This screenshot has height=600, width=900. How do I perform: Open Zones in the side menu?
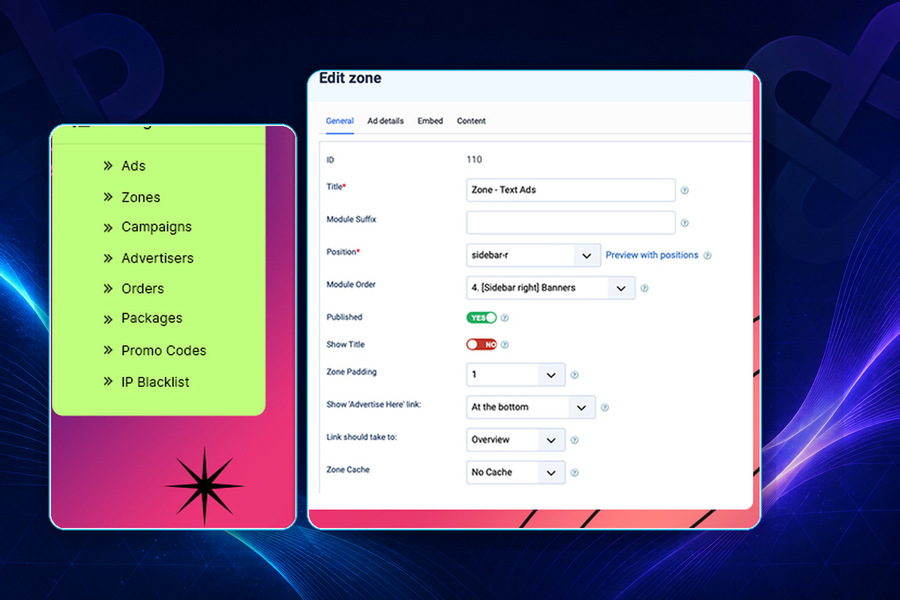[141, 197]
